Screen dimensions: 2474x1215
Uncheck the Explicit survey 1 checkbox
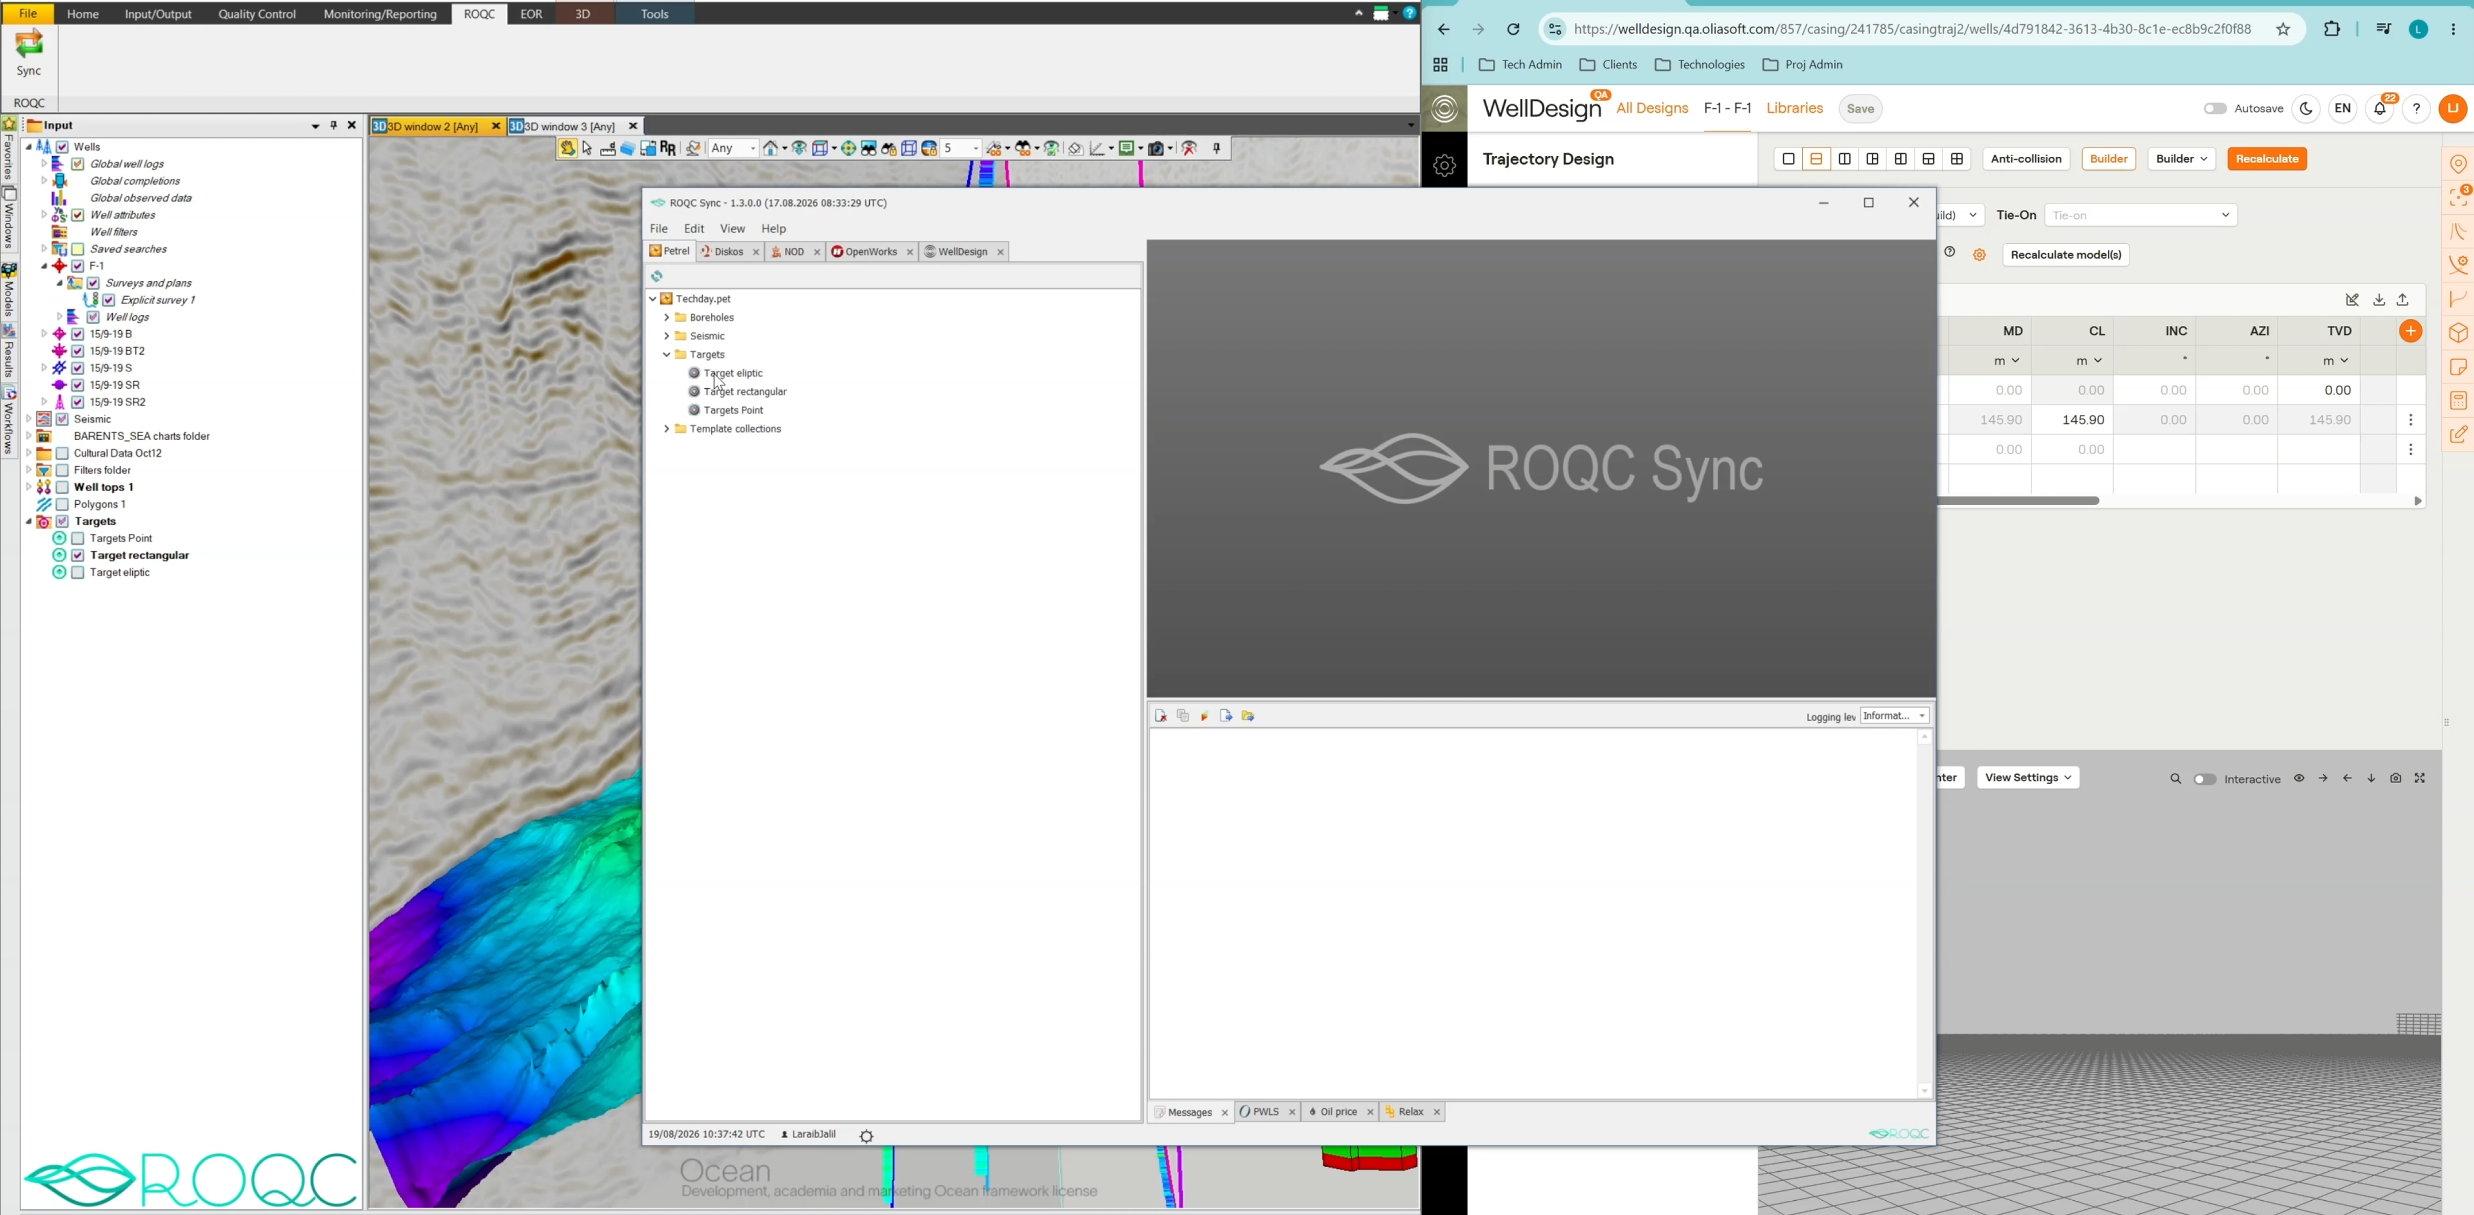click(109, 300)
